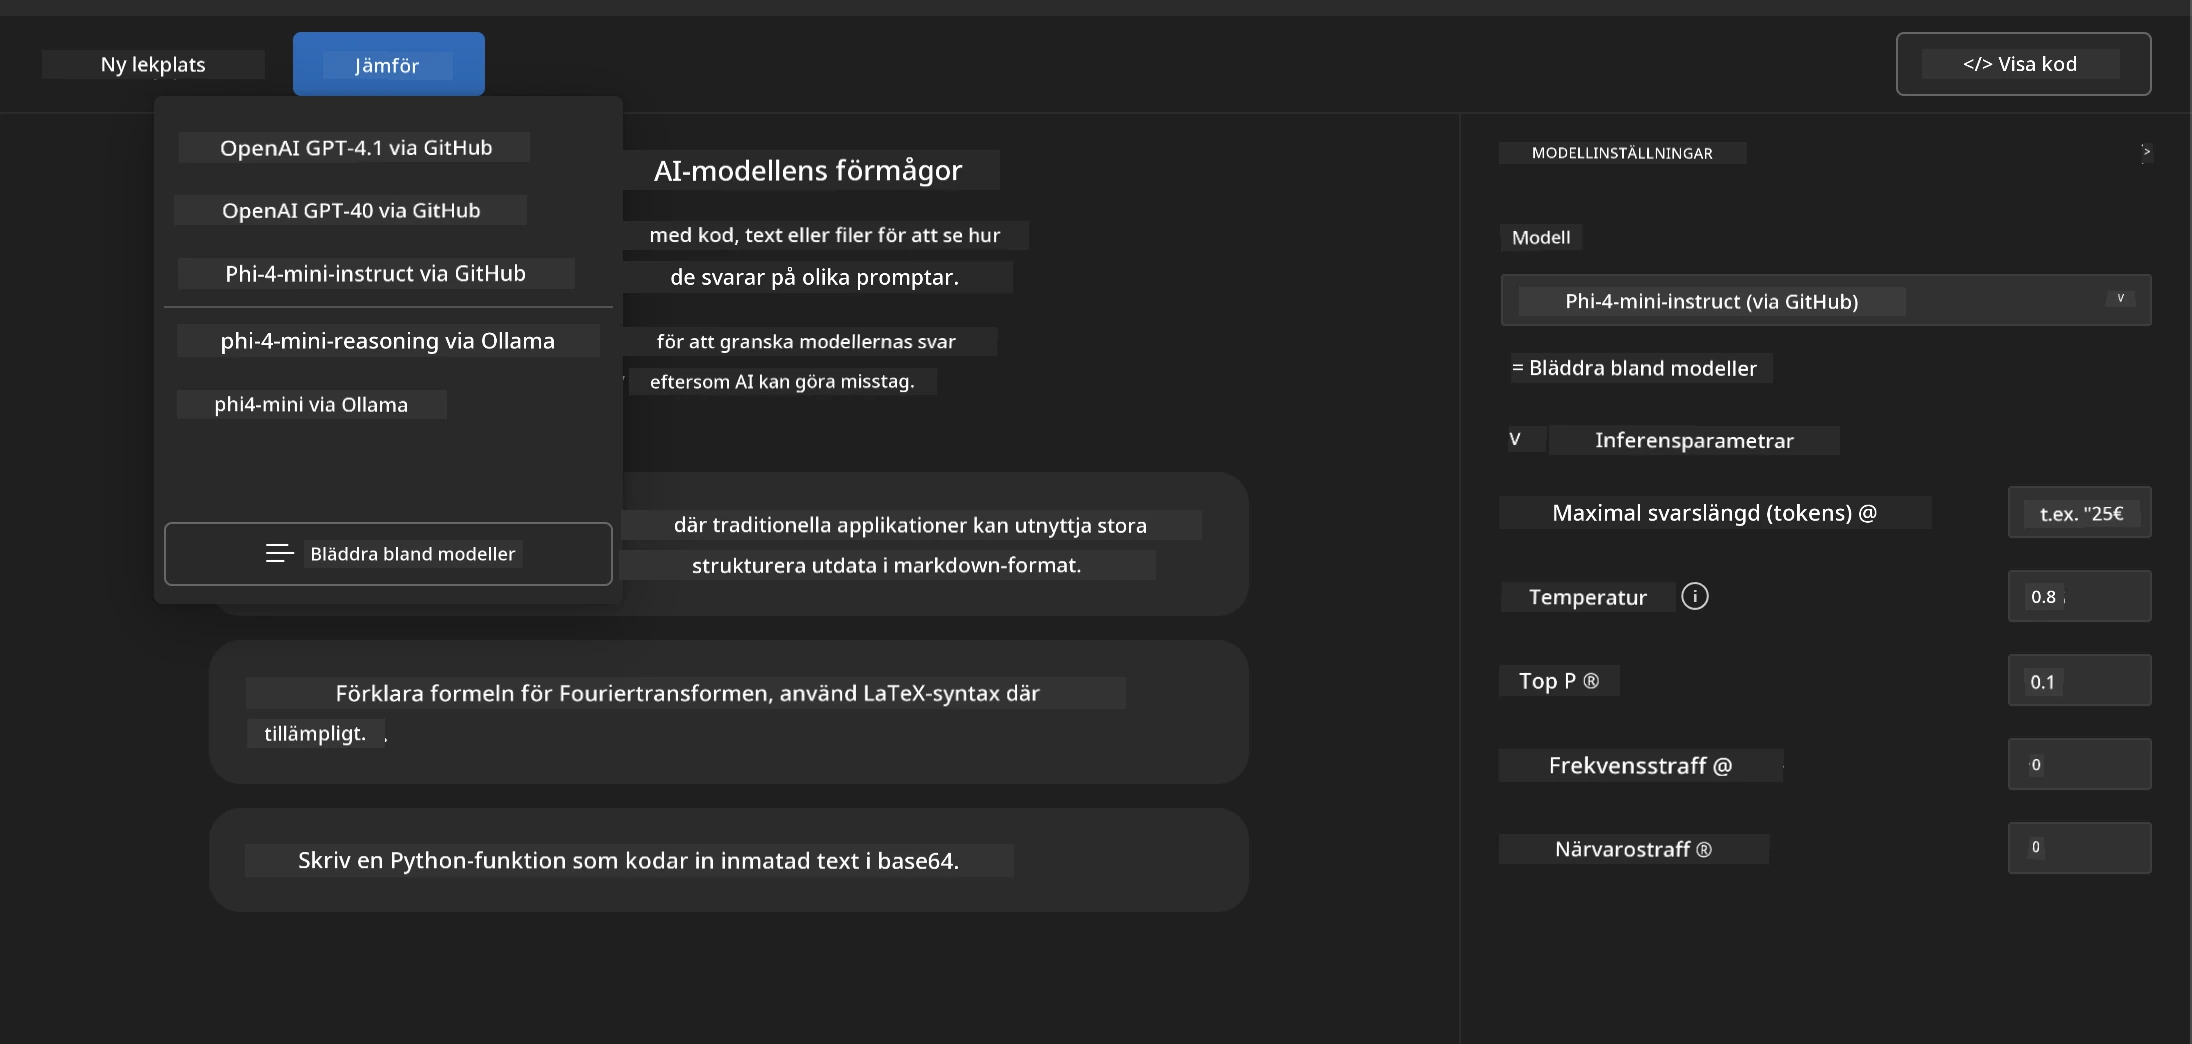Choose phi-4-mini-reasoning via Ollama
Screen dimensions: 2192x1044
click(387, 341)
